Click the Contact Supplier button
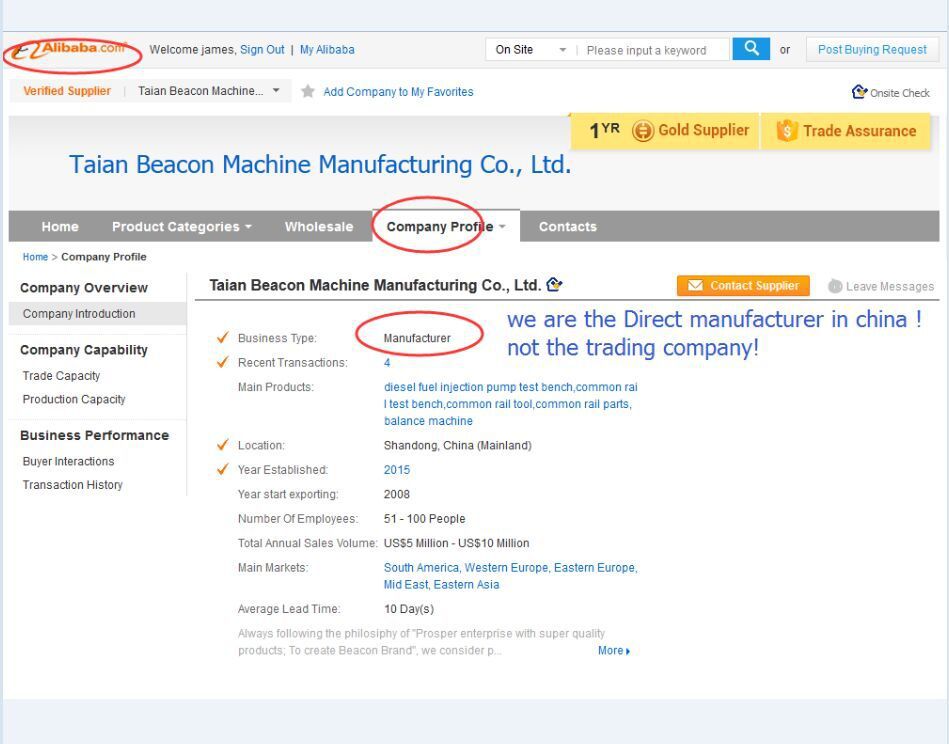This screenshot has height=744, width=949. 743,285
